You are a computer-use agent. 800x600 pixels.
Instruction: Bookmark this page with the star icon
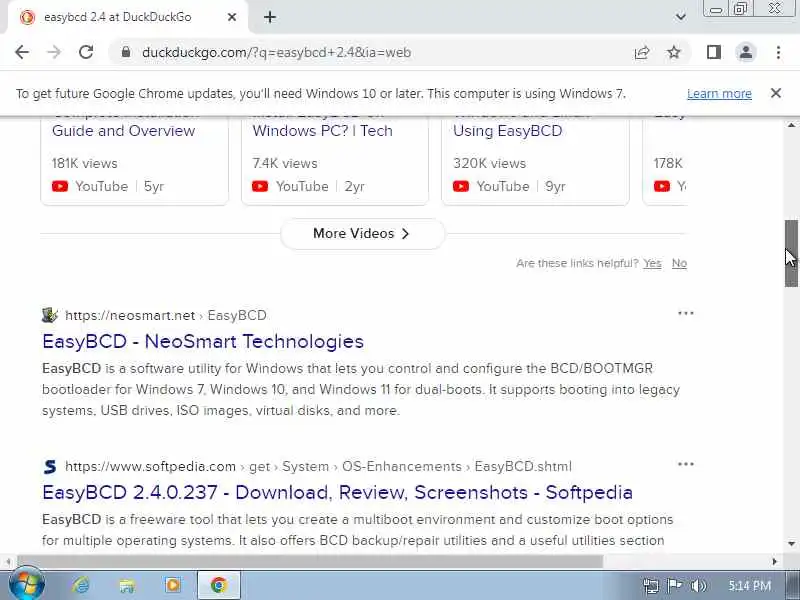(x=674, y=52)
